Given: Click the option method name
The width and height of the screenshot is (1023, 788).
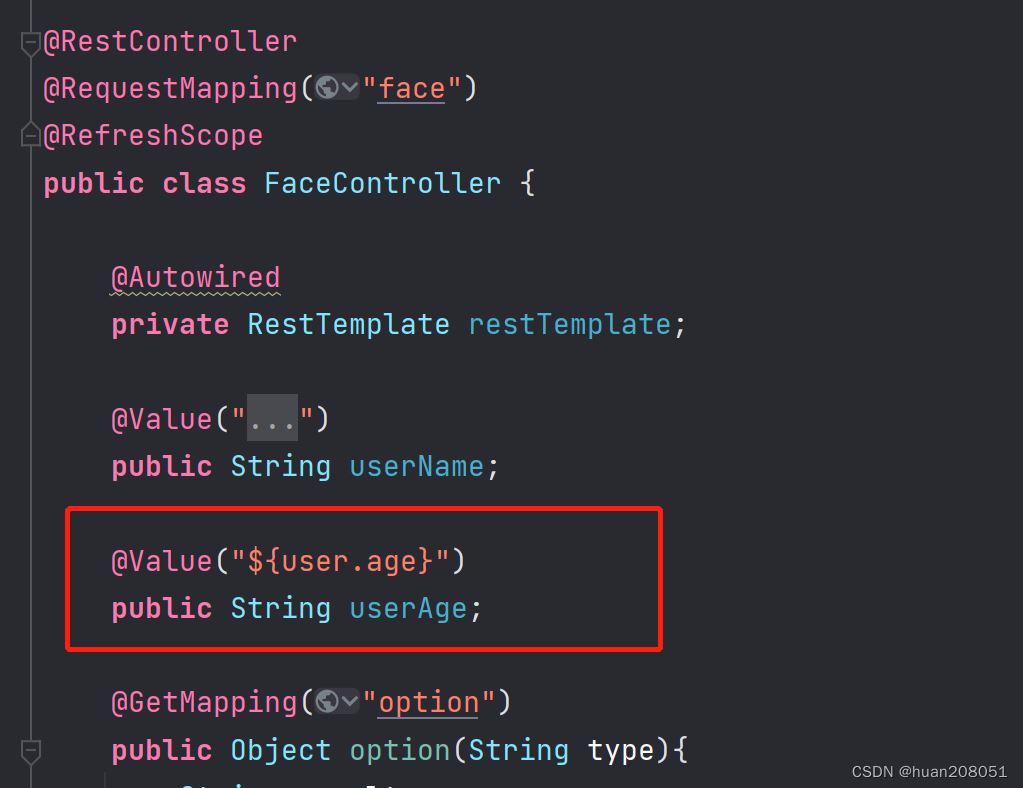Looking at the screenshot, I should coord(400,751).
